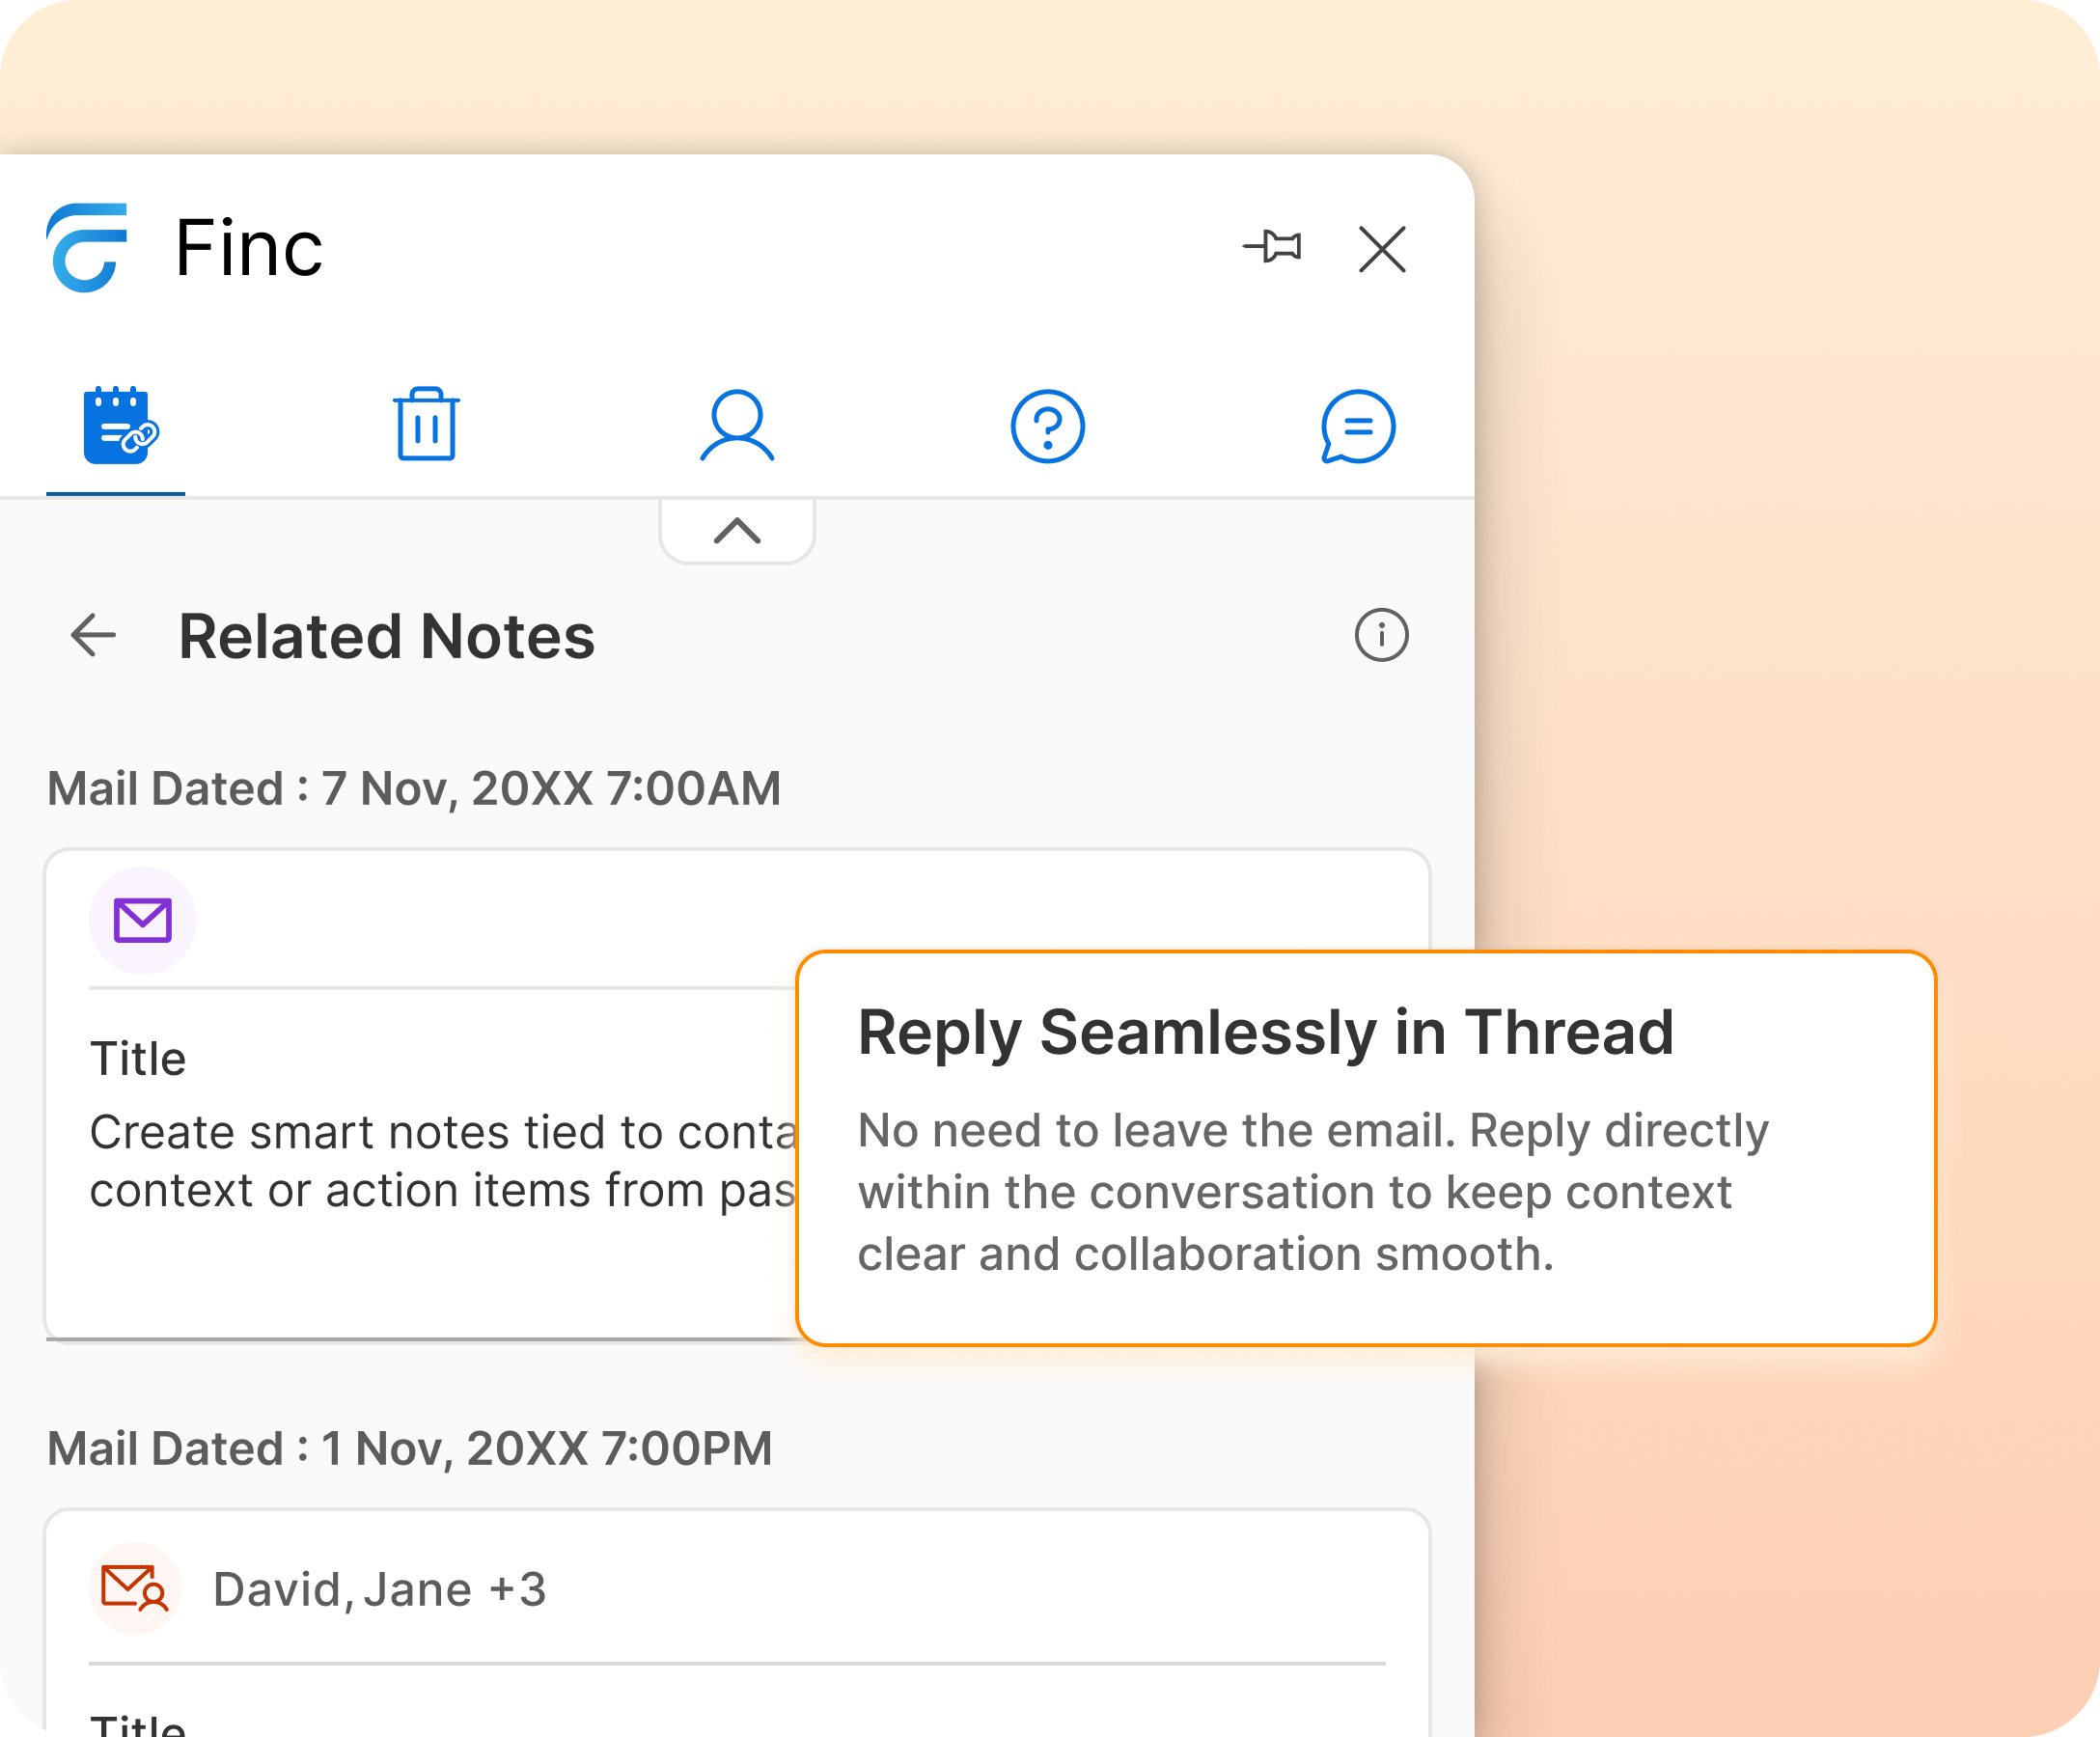This screenshot has width=2100, height=1737.
Task: Open the David, Jane +3 recipients
Action: coord(379,1589)
